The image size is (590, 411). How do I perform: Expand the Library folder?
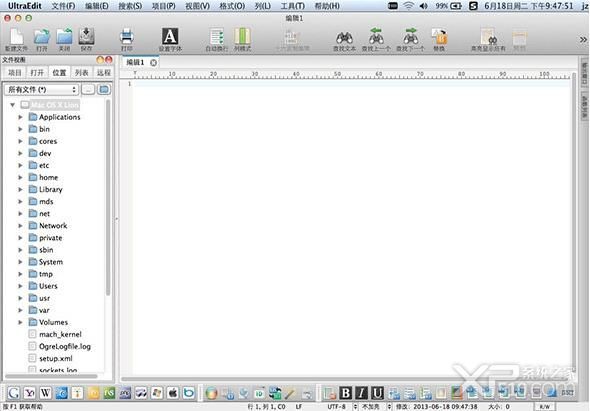[x=20, y=189]
